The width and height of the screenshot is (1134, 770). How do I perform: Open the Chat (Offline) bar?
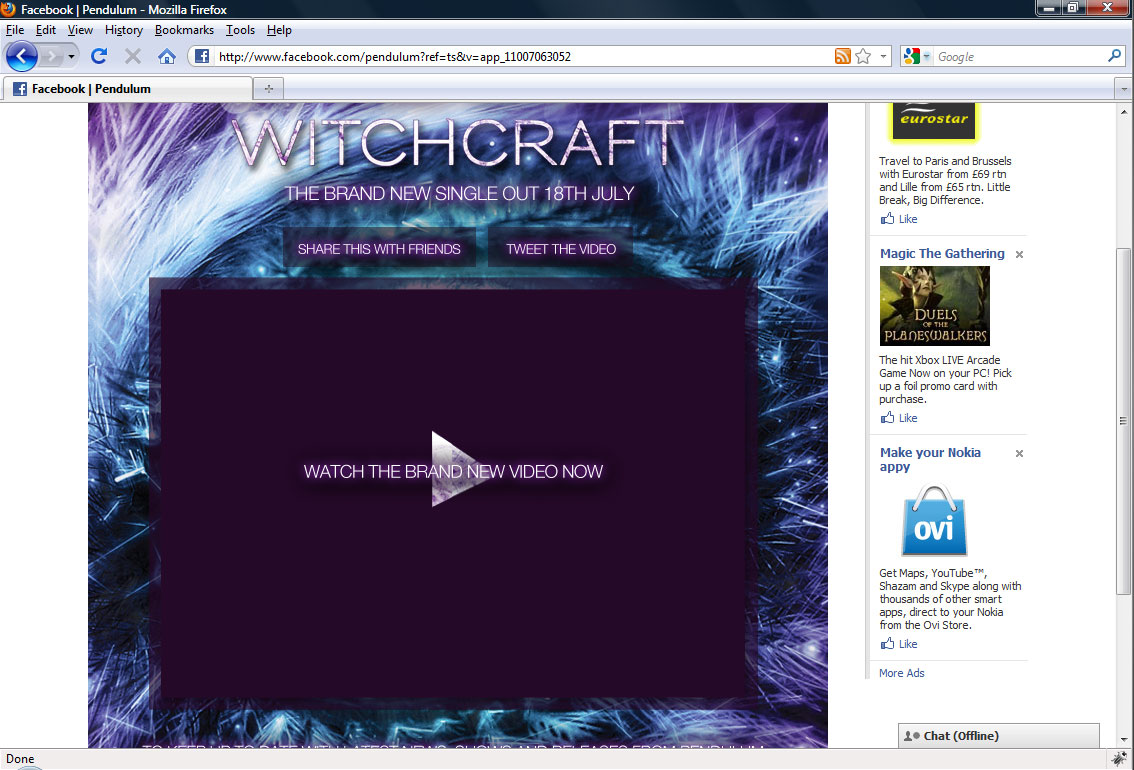tap(998, 735)
